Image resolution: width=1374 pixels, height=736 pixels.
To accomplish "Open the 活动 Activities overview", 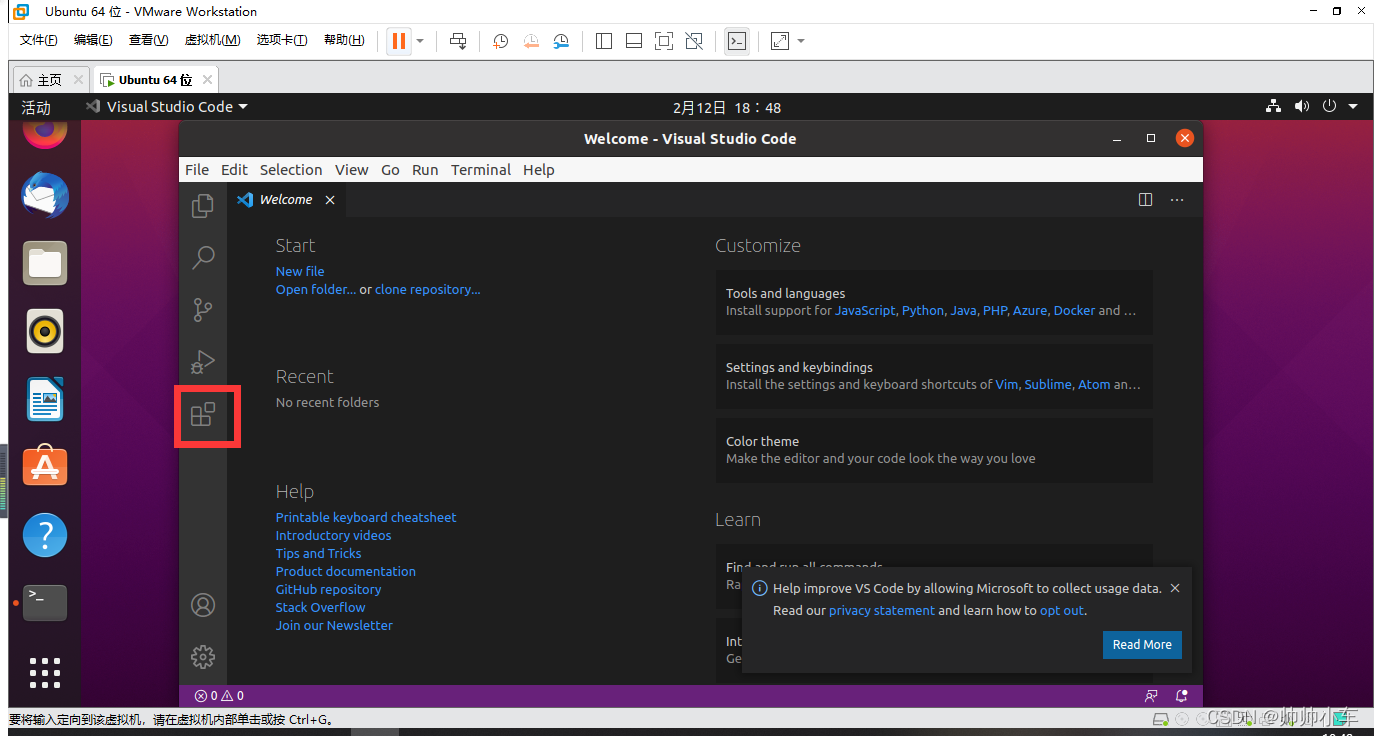I will point(36,107).
